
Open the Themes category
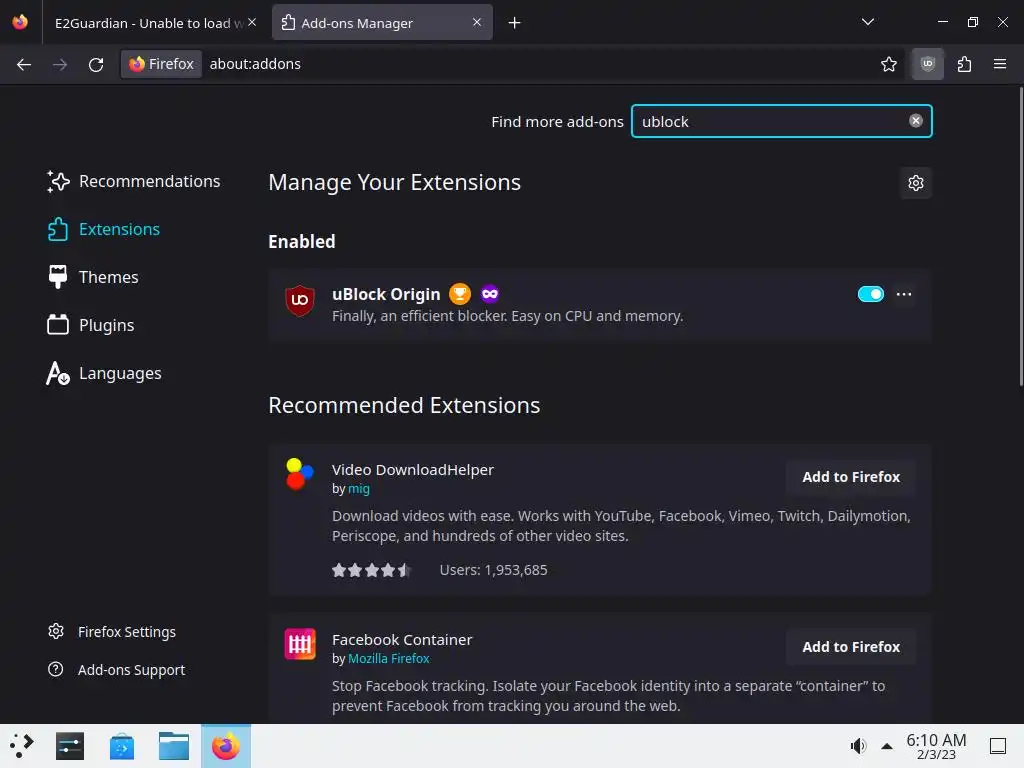point(92,277)
